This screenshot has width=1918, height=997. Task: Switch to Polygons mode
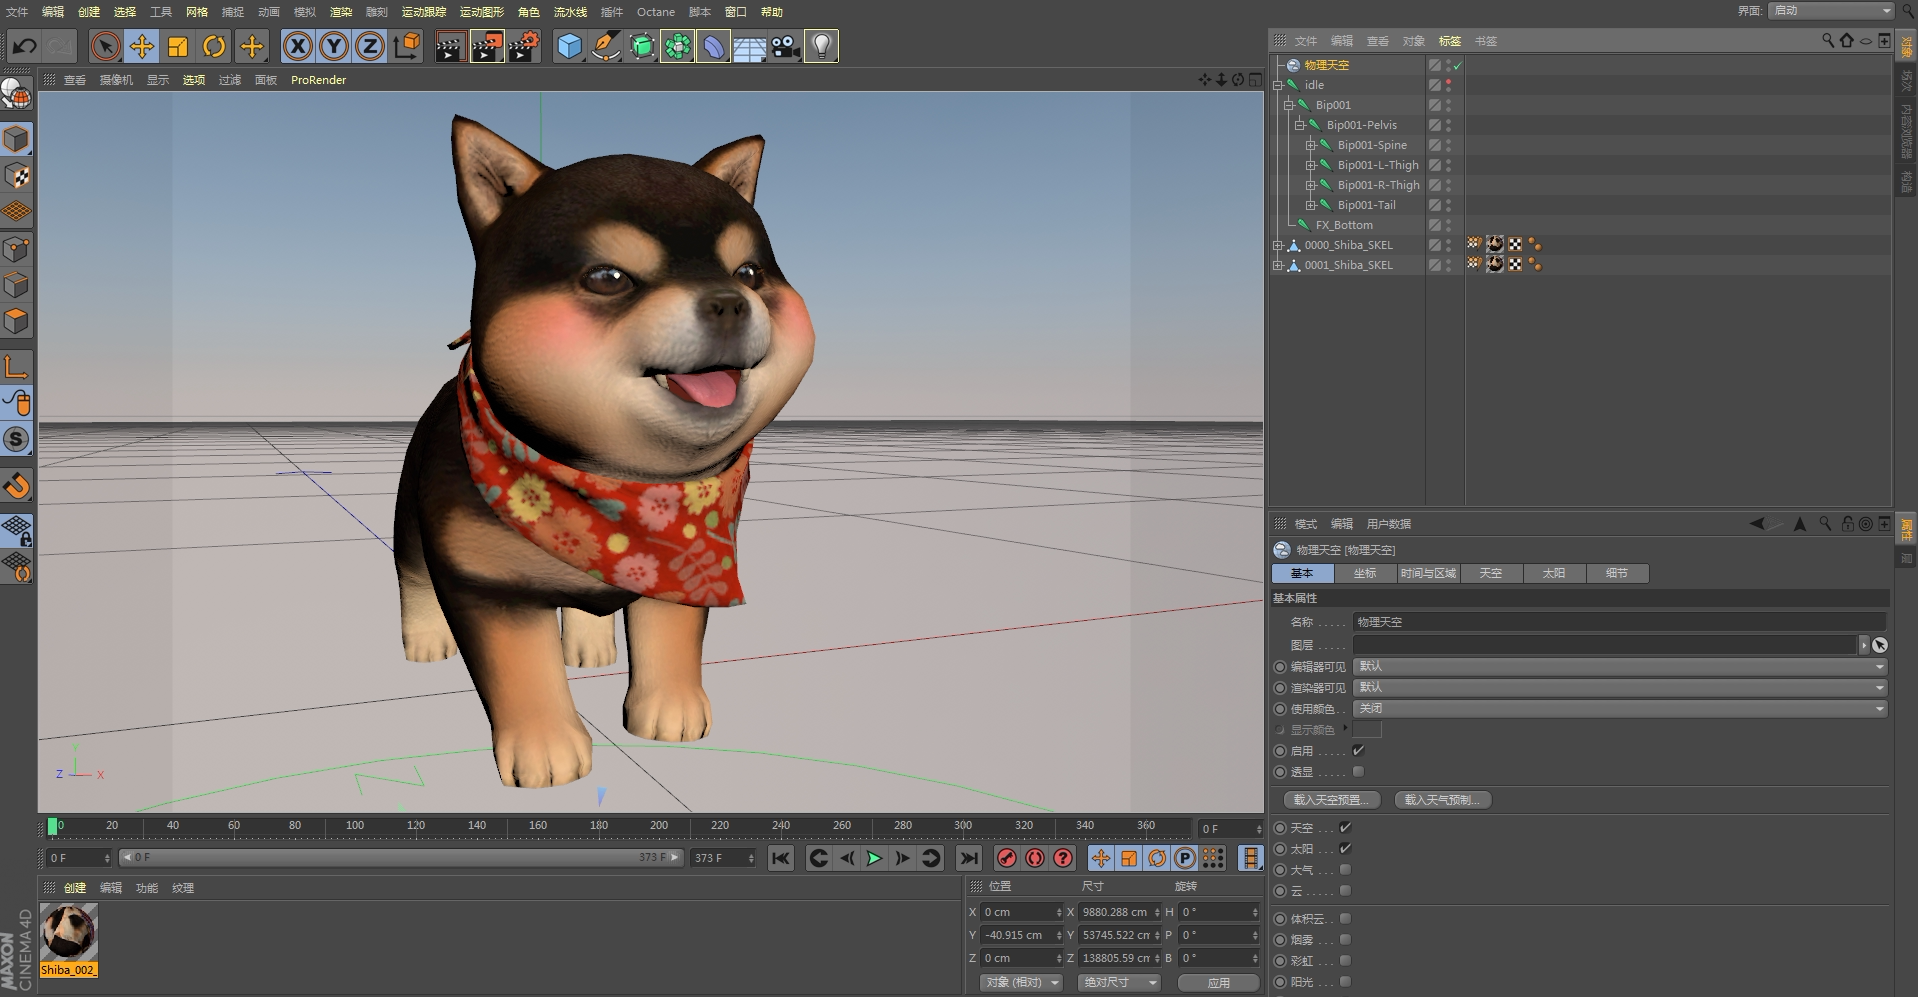pos(17,321)
